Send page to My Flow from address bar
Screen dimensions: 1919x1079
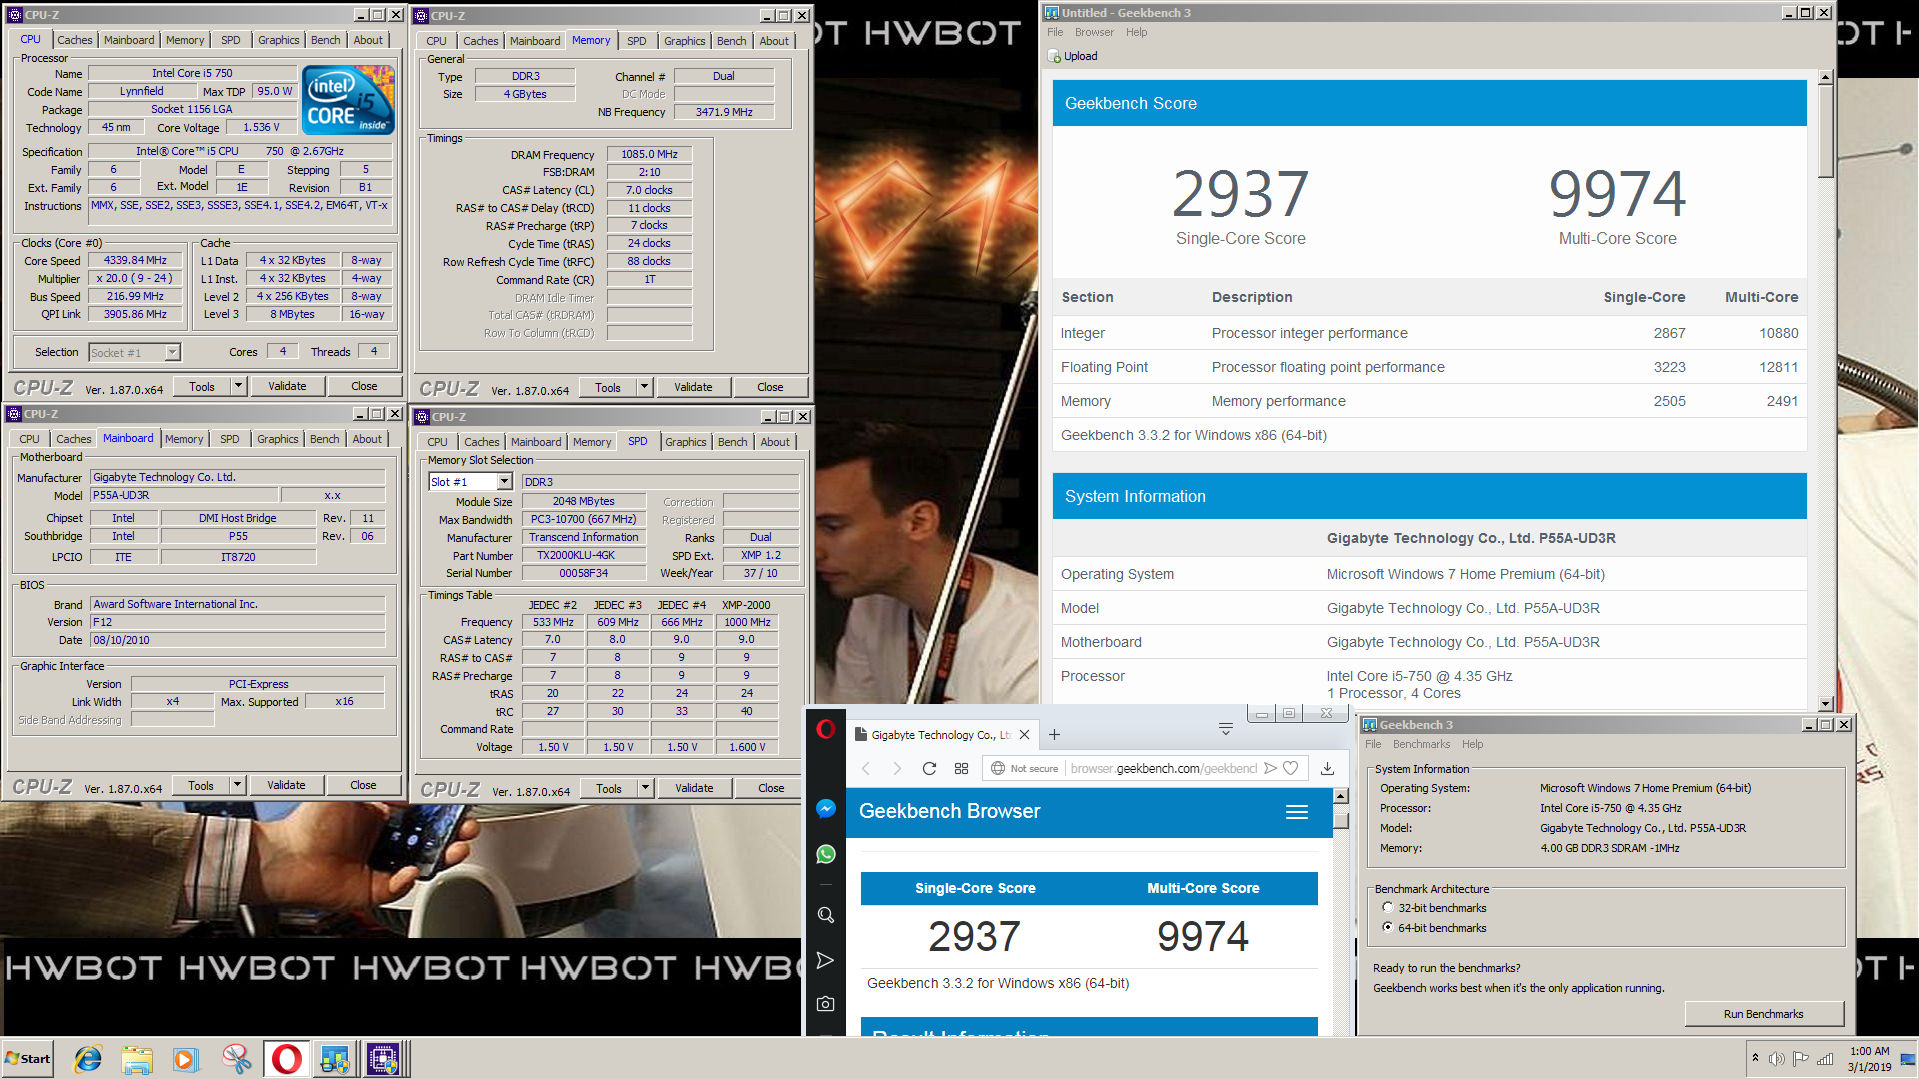tap(1270, 768)
